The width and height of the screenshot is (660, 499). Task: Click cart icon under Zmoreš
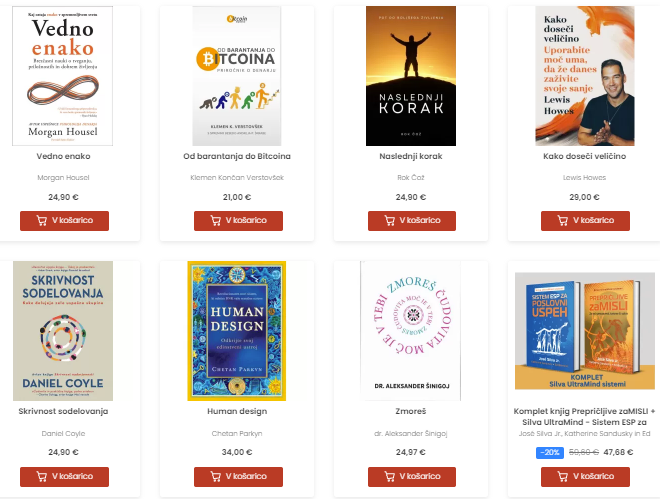tap(389, 476)
